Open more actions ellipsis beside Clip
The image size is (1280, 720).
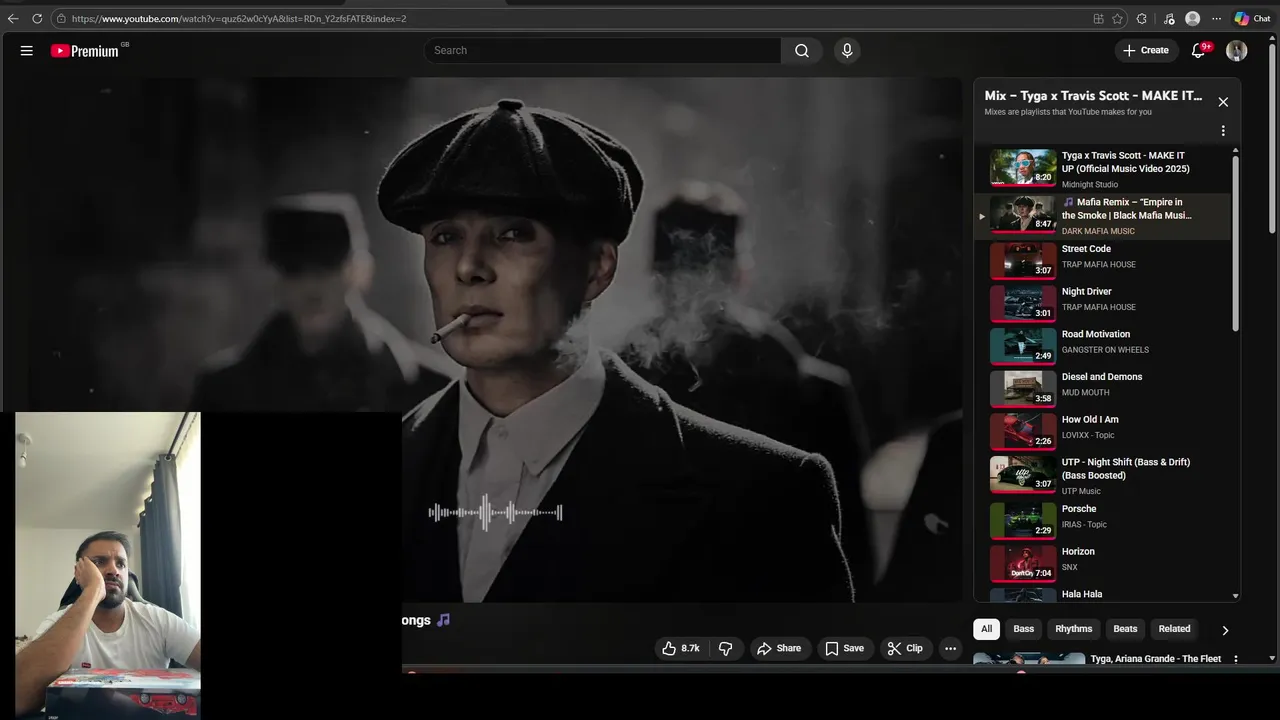pos(950,648)
